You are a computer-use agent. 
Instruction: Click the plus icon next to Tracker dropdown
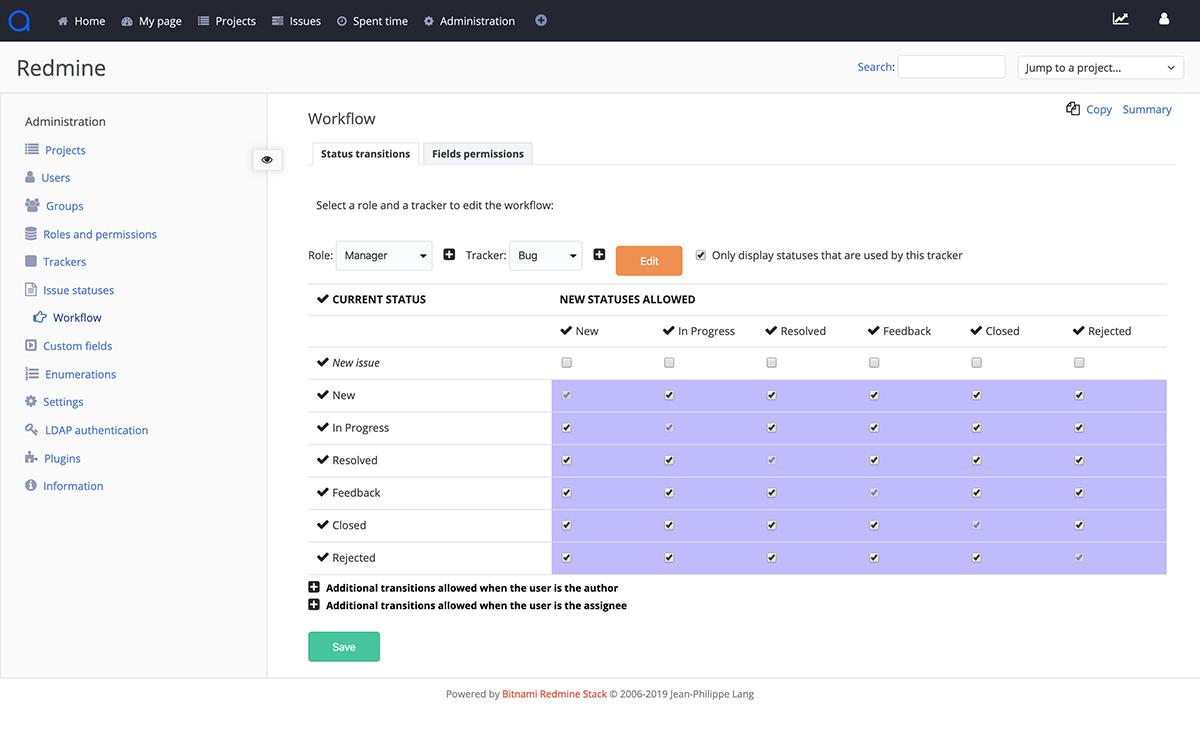click(599, 255)
